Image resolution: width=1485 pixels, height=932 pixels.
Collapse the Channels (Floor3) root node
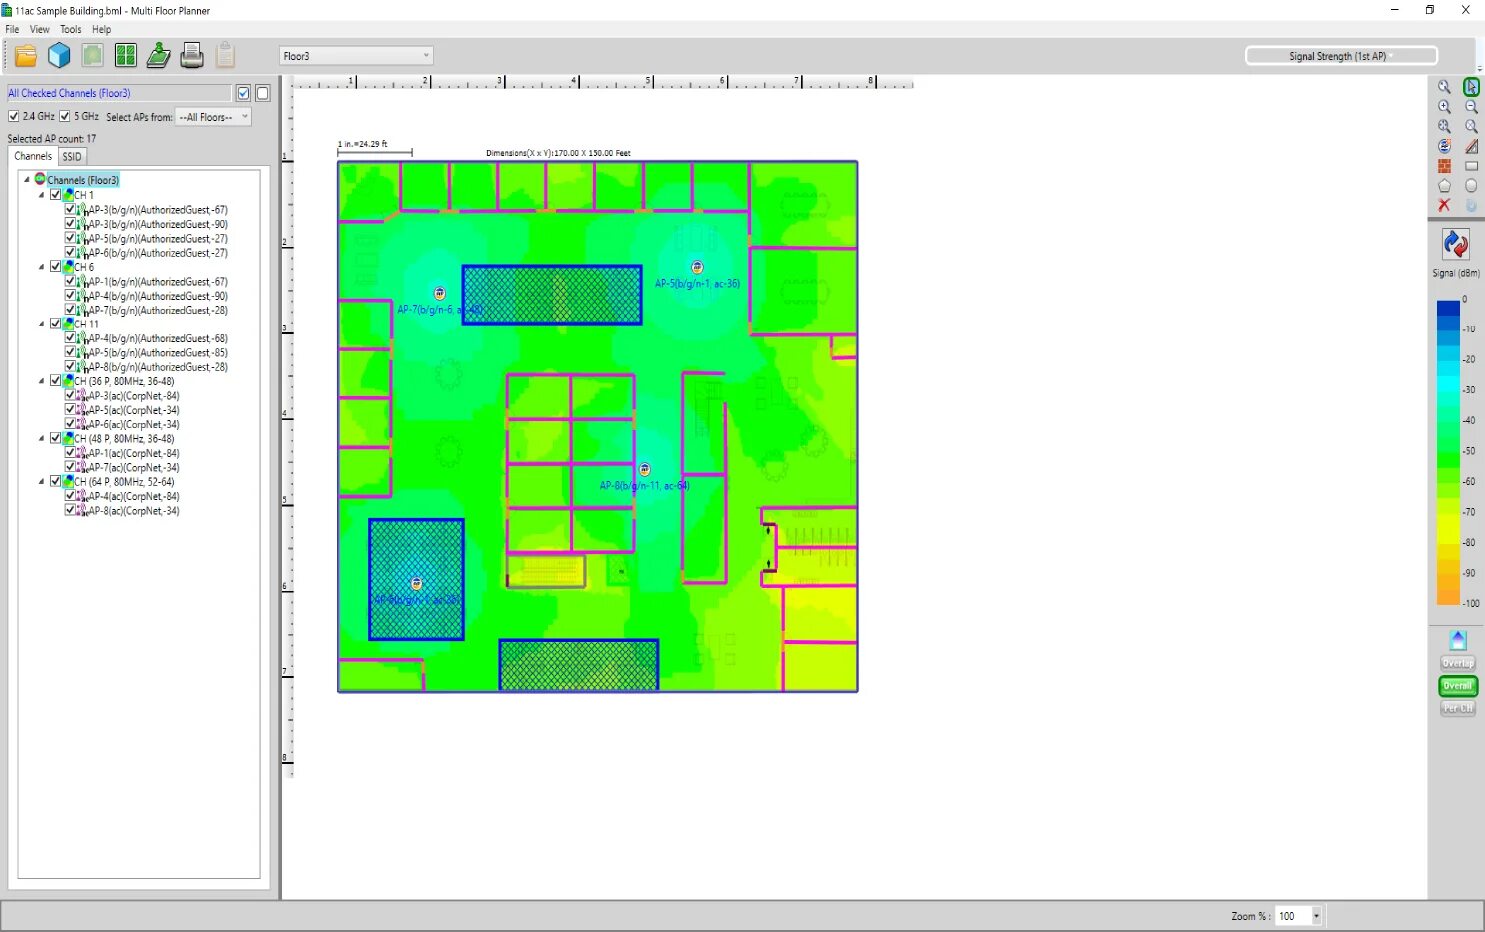(x=27, y=180)
